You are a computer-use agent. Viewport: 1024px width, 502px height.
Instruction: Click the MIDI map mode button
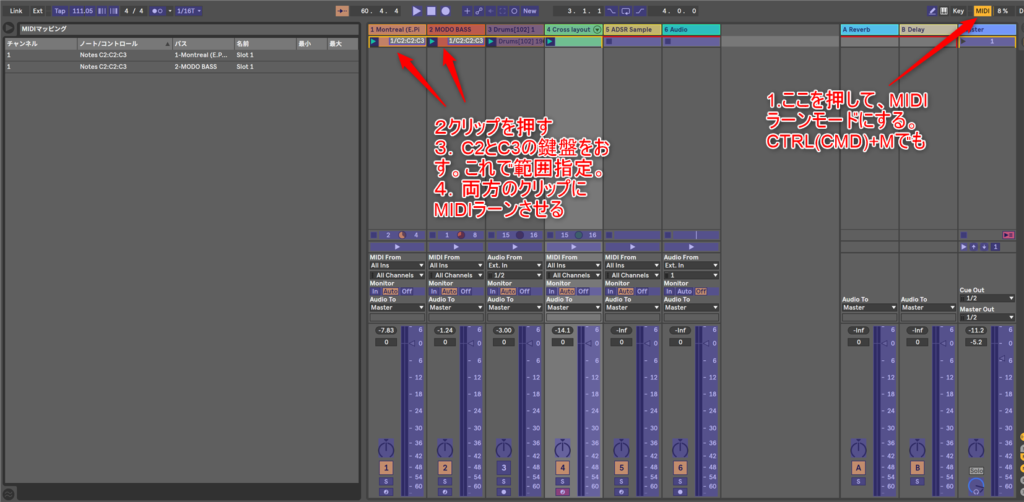coord(982,10)
